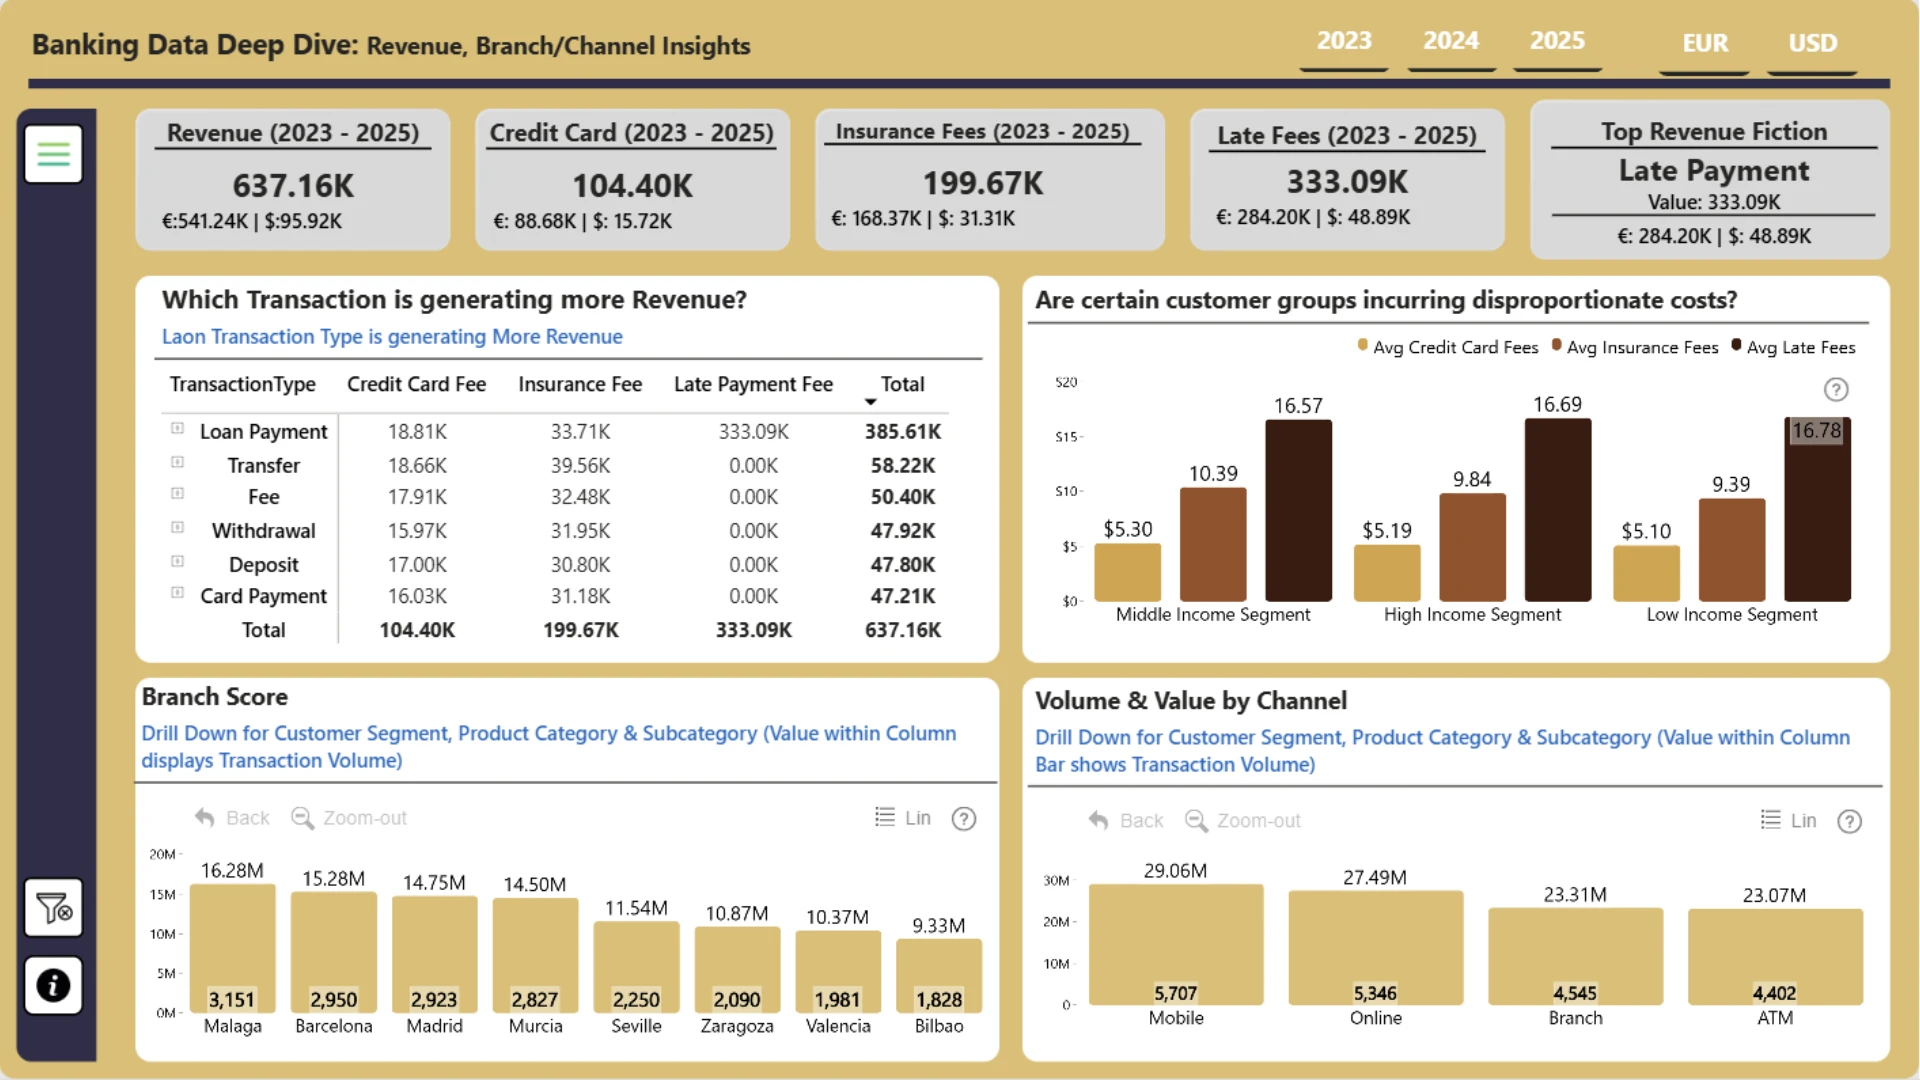Click Avg Insurance Fees legend swatch

1556,345
